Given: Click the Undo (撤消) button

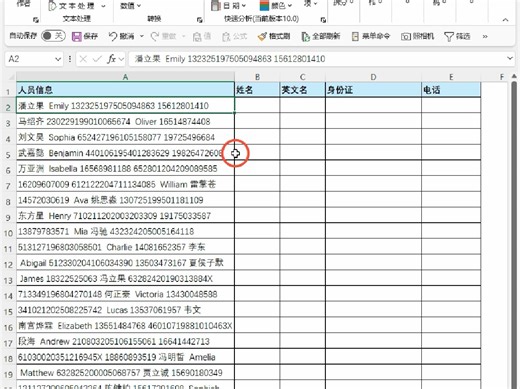Looking at the screenshot, I should [x=121, y=36].
